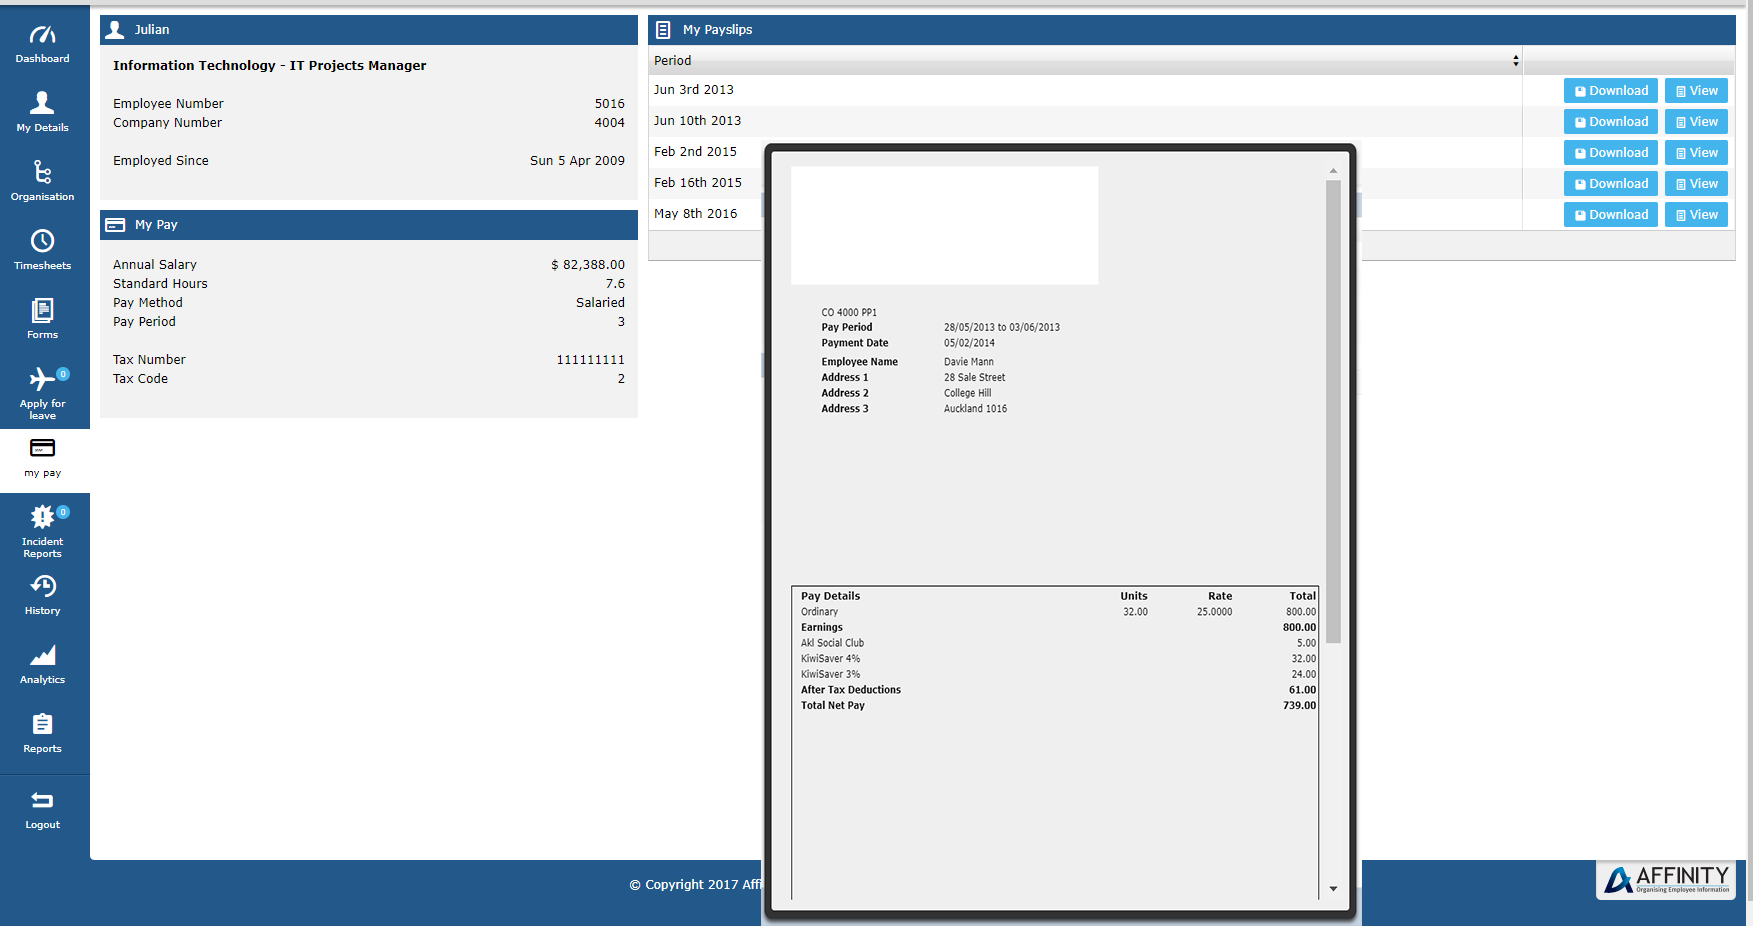Click the My Pay panel card icon
This screenshot has height=926, width=1753.
(115, 225)
